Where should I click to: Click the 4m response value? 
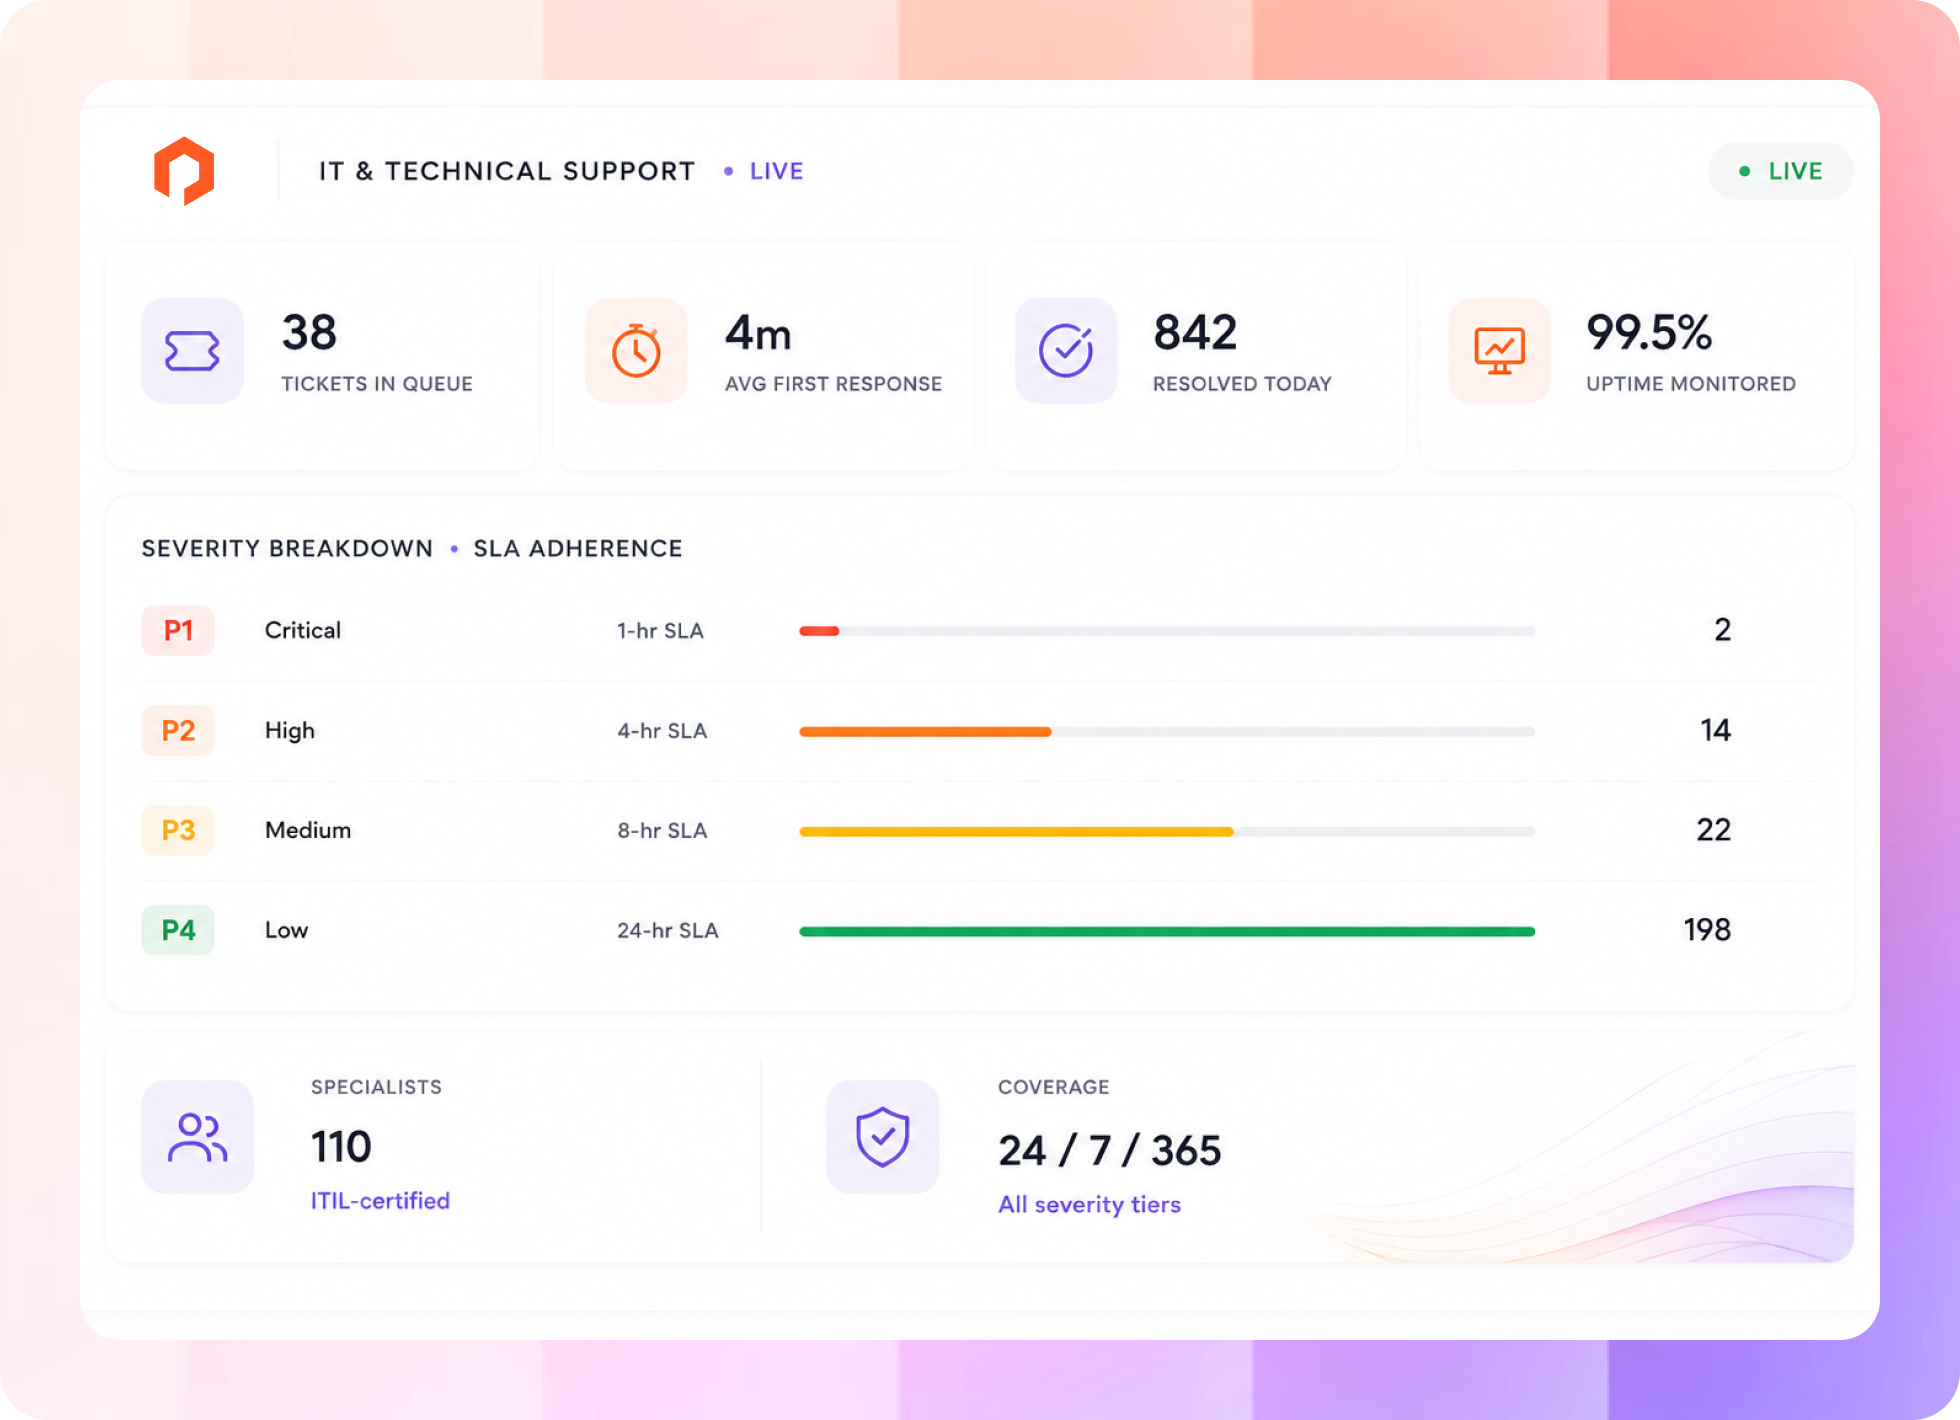pos(758,333)
